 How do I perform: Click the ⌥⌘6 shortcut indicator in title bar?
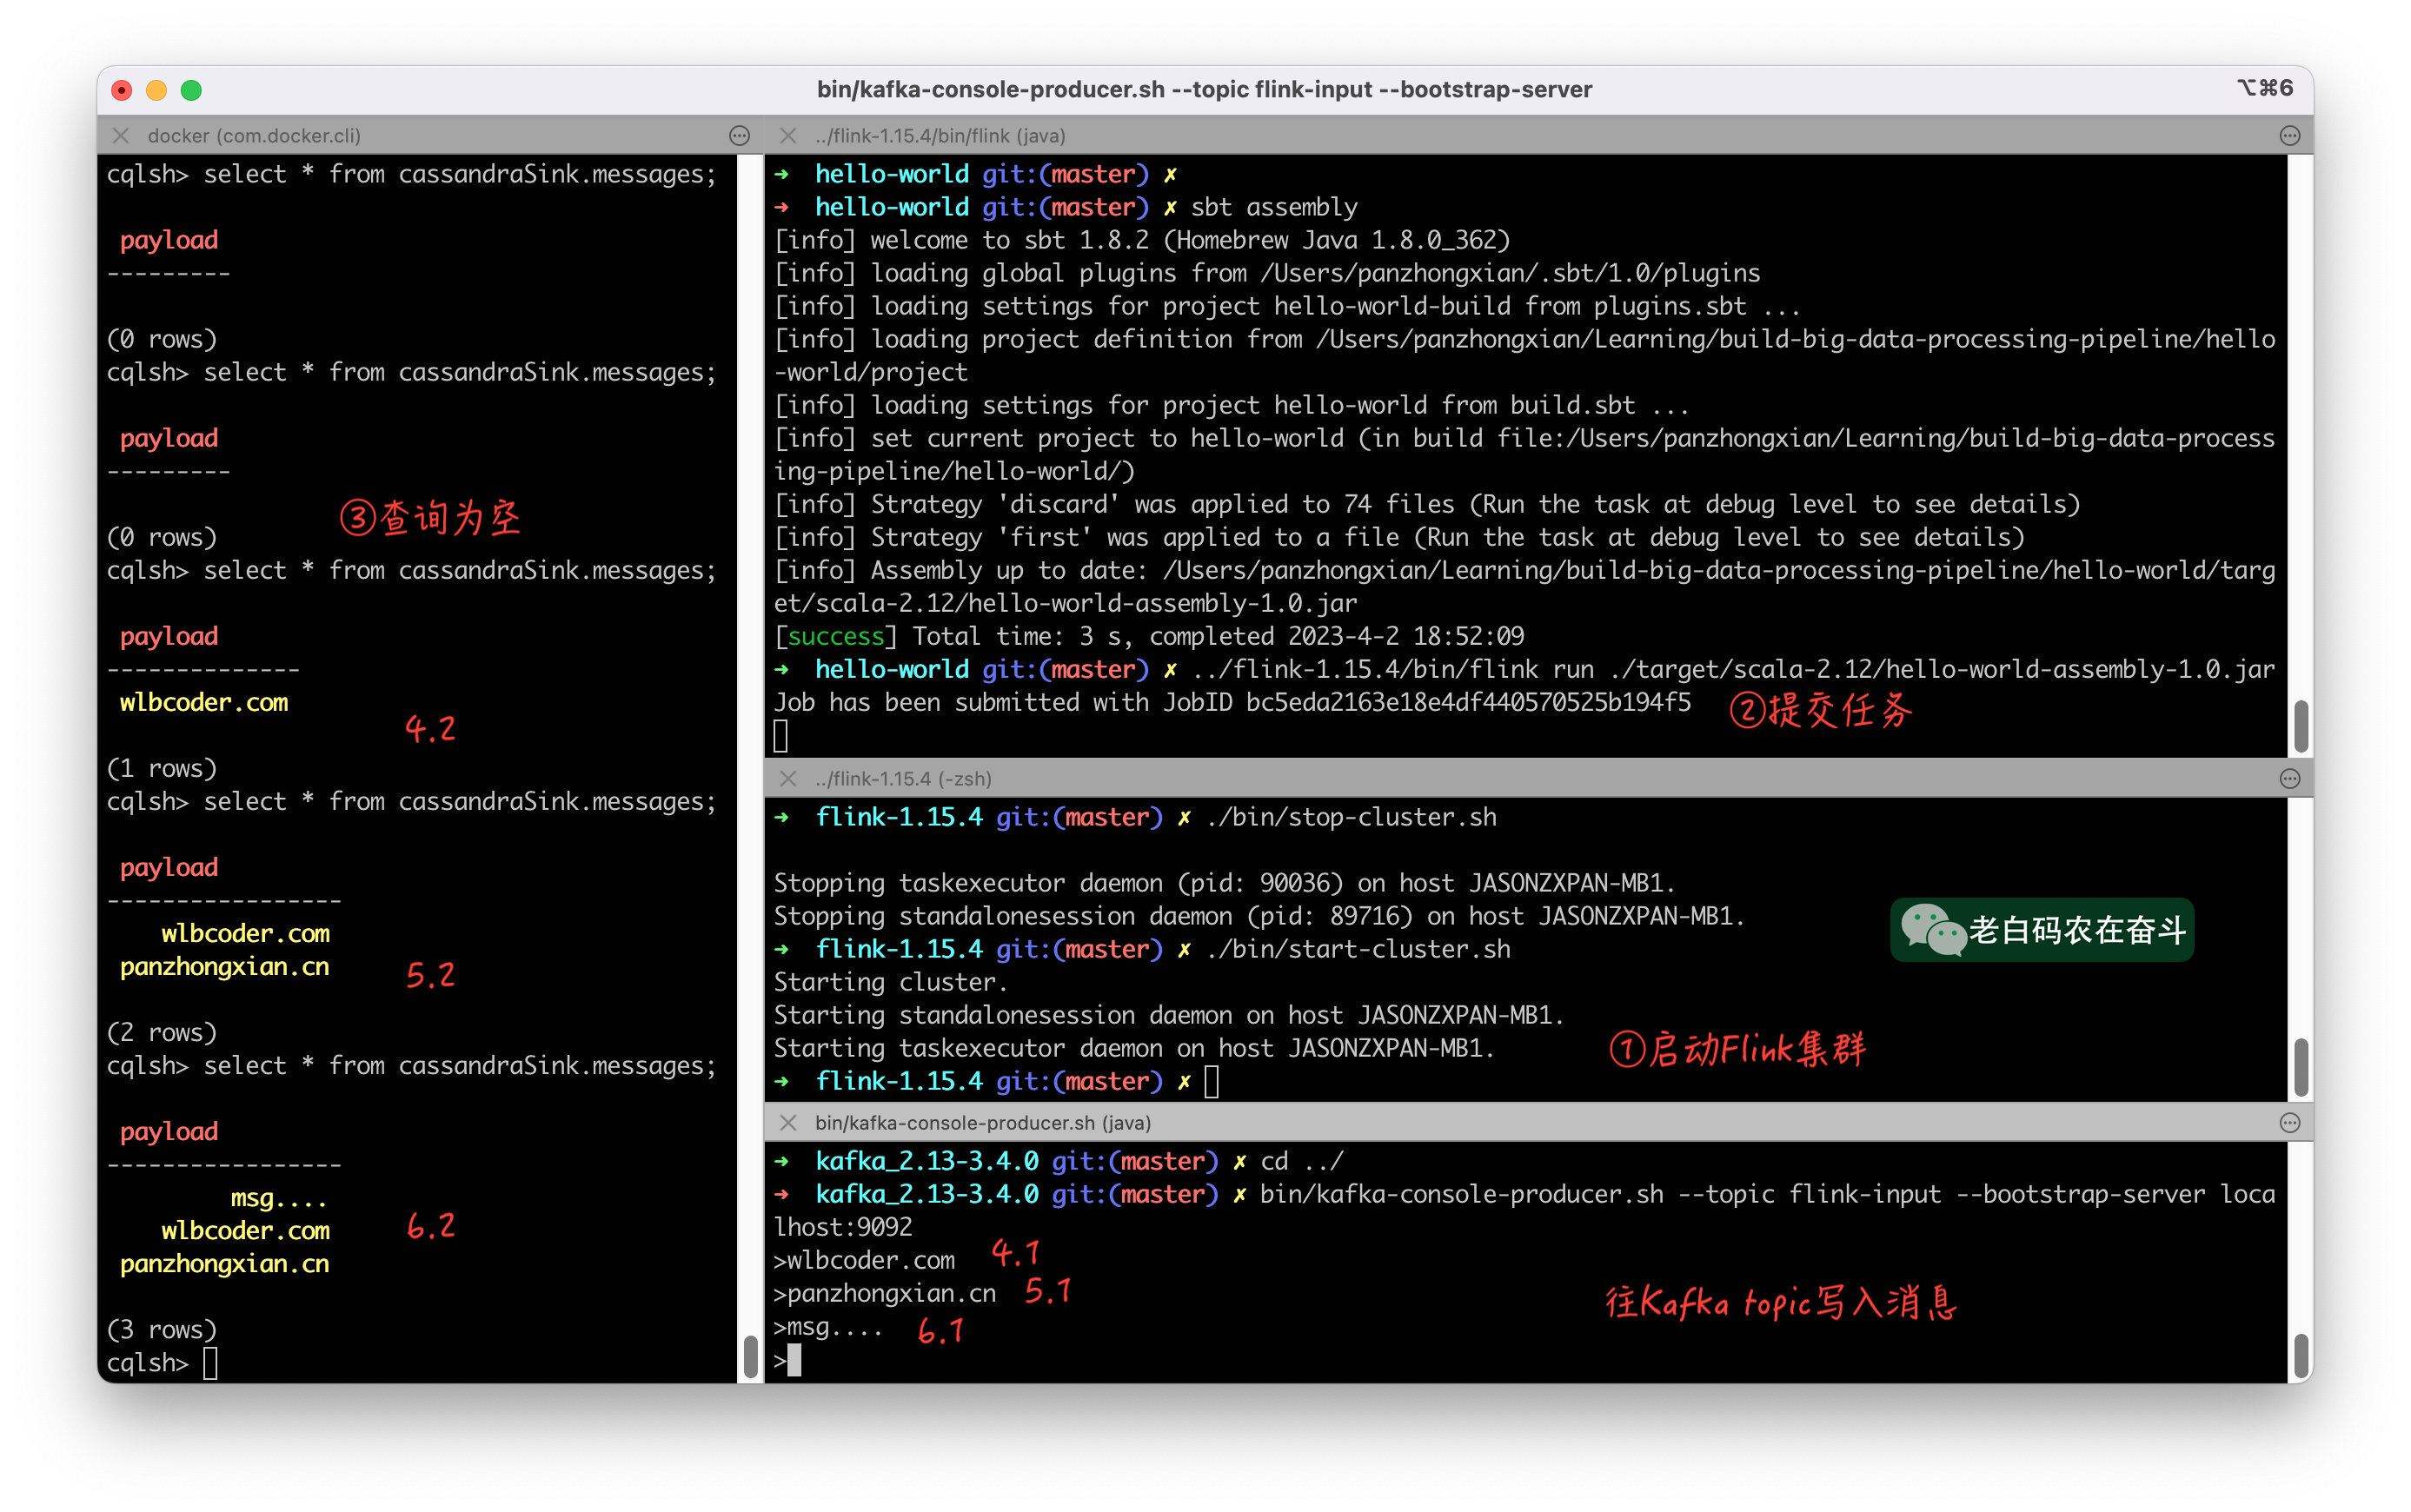coord(2265,88)
